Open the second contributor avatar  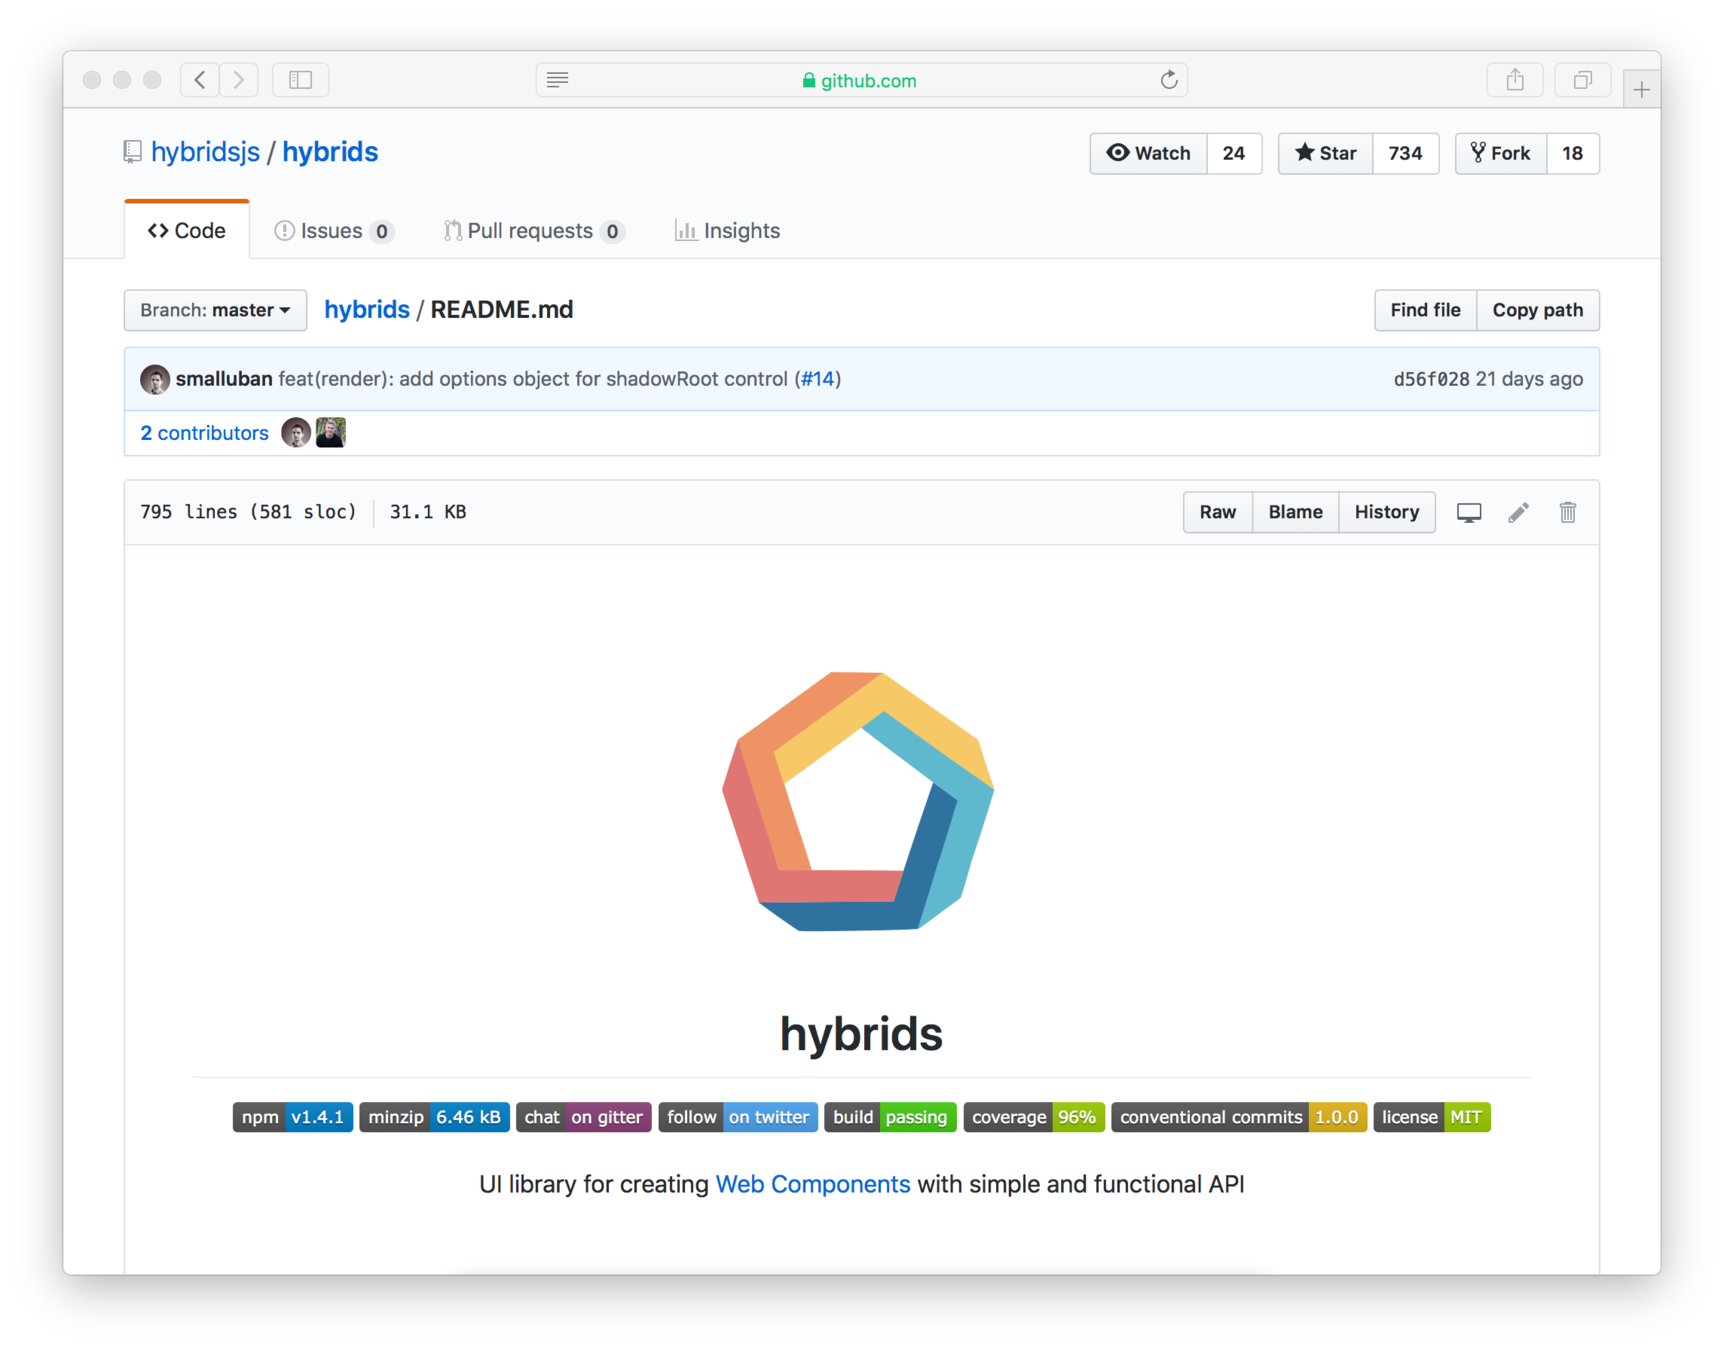(x=331, y=433)
